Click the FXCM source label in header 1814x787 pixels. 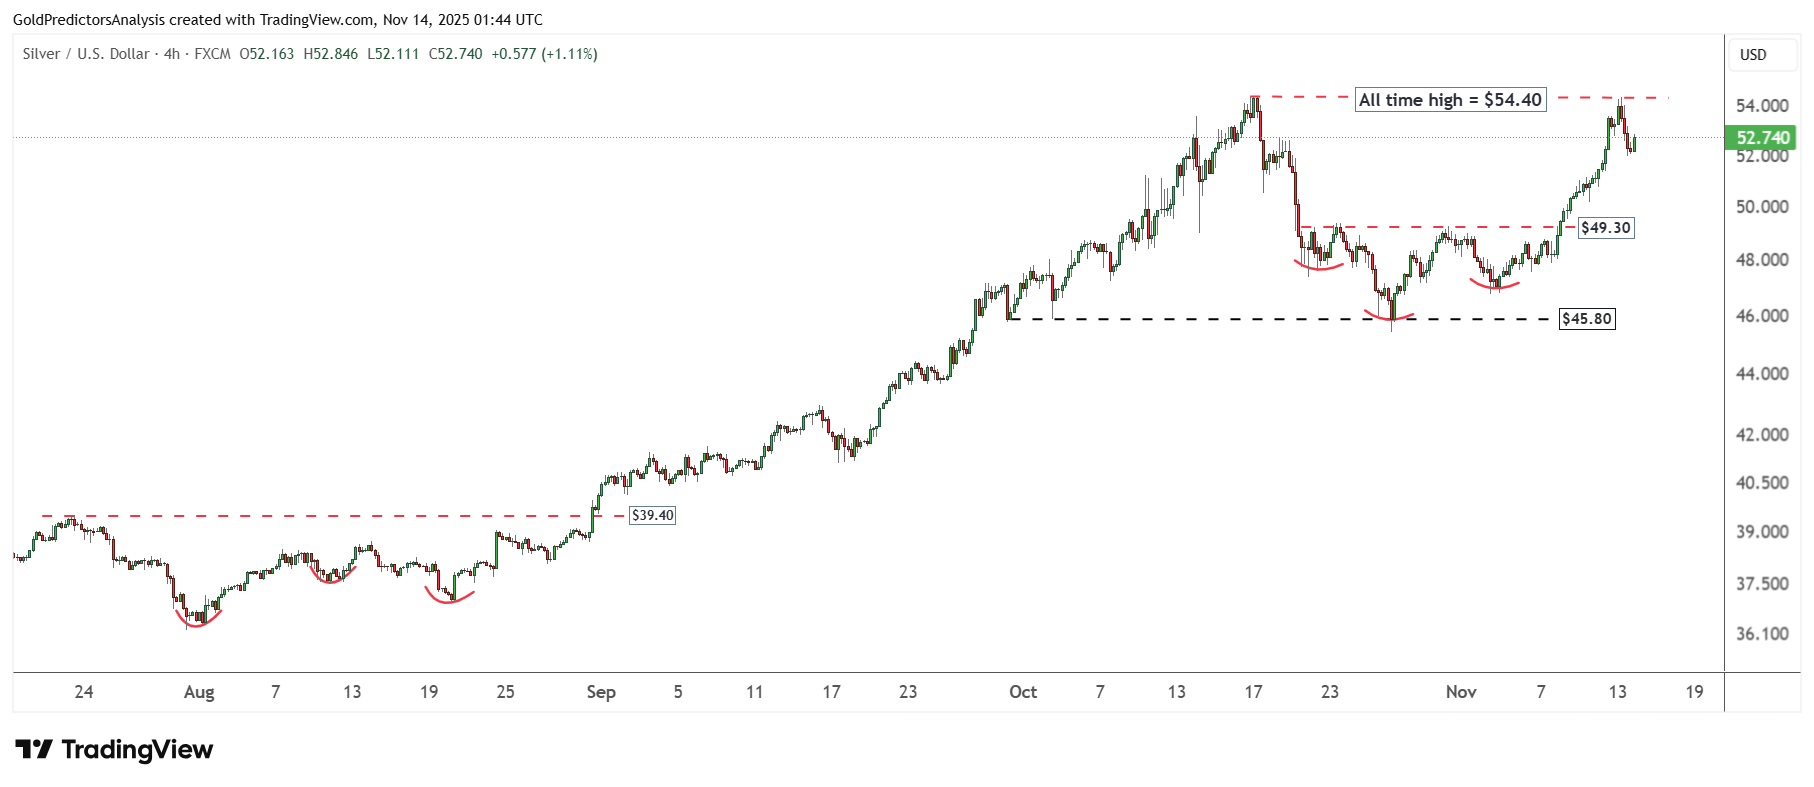[212, 54]
